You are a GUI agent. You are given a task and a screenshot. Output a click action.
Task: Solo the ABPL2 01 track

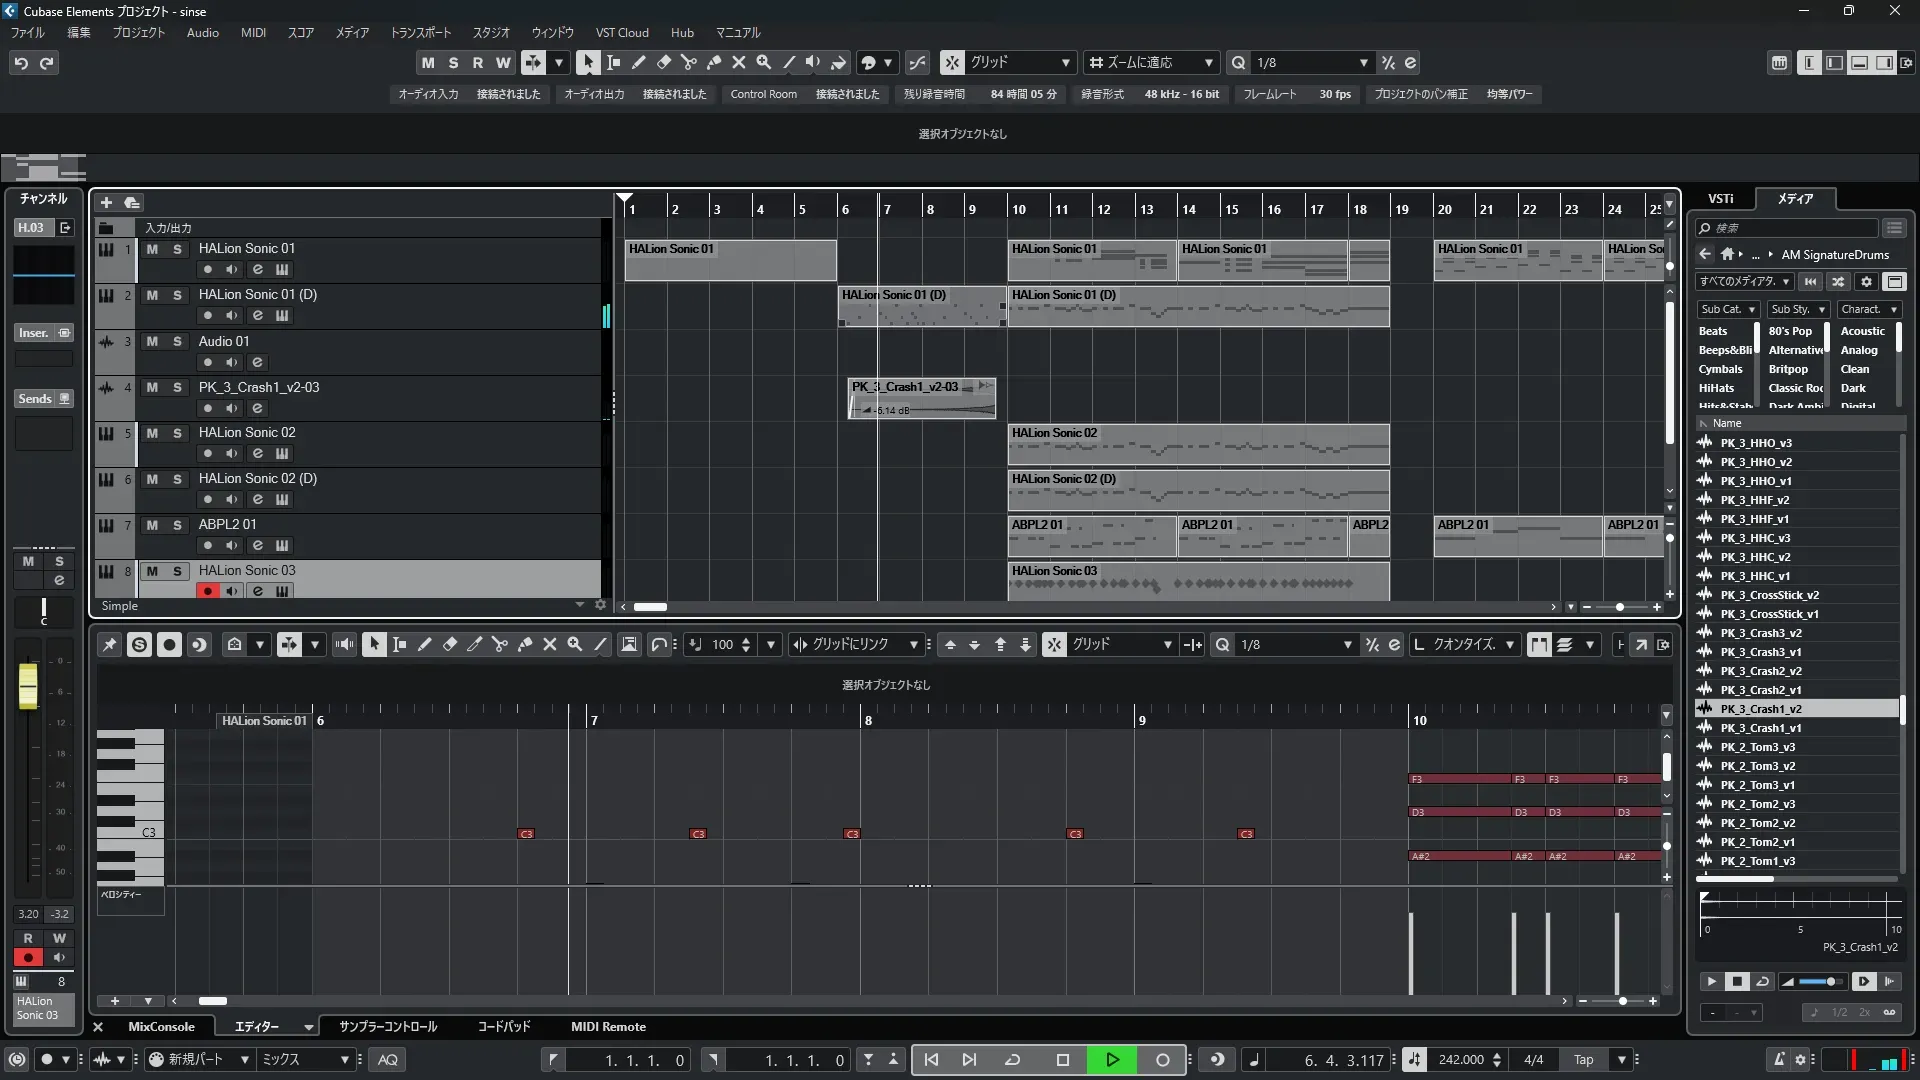177,525
